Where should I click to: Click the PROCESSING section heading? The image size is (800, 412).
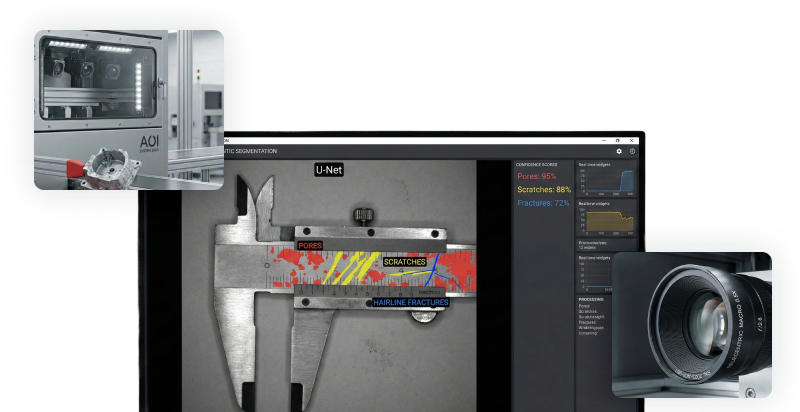pyautogui.click(x=591, y=299)
